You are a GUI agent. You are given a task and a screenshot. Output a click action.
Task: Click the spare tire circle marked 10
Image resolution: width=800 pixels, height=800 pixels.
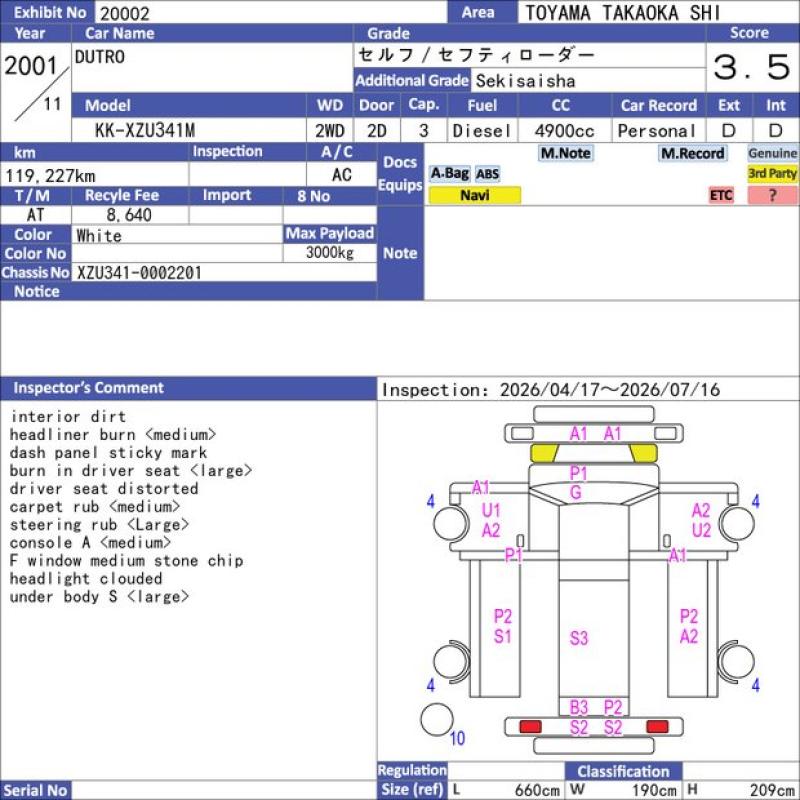(437, 719)
